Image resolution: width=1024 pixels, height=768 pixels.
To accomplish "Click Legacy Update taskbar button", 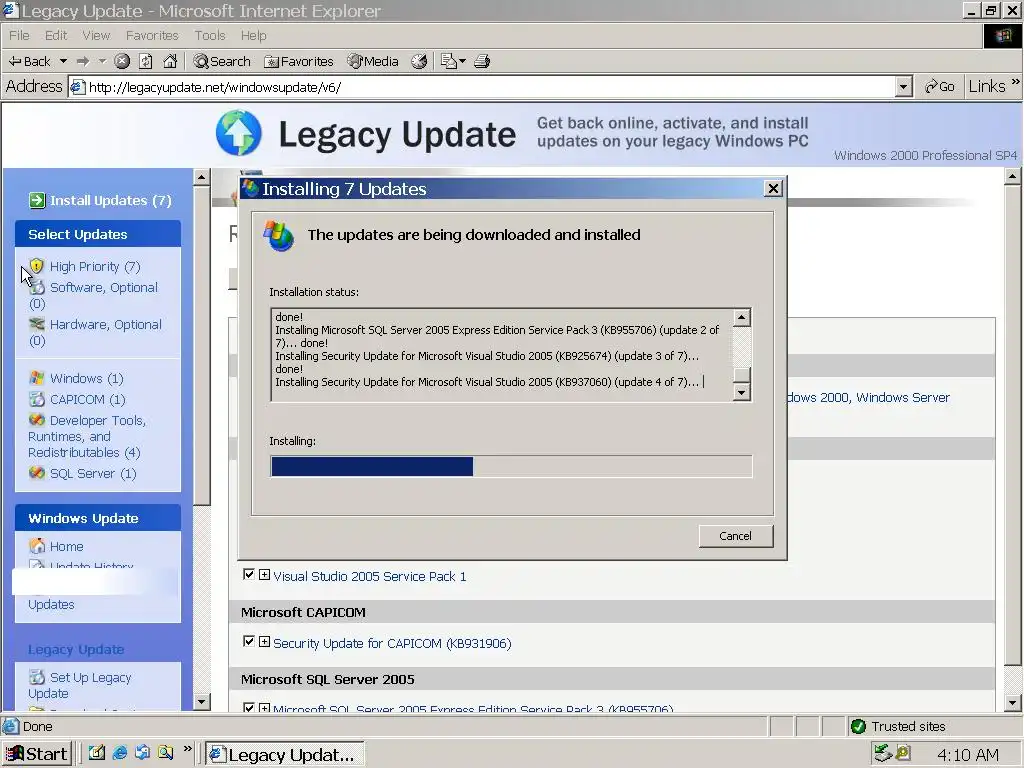I will click(x=285, y=754).
